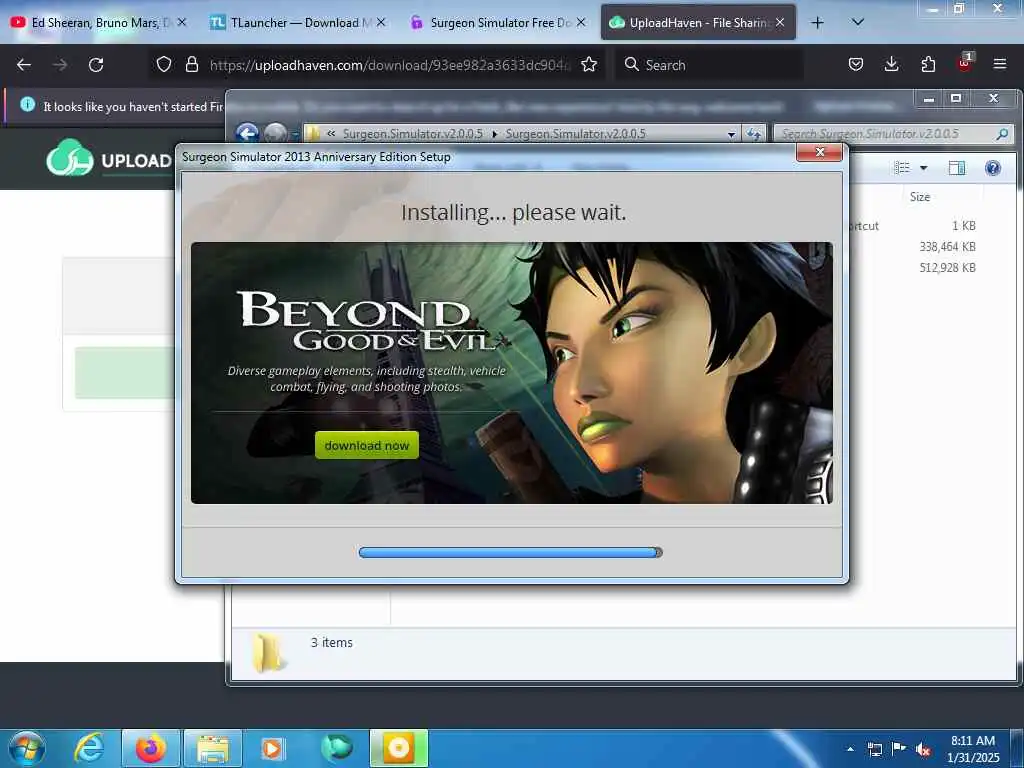Viewport: 1024px width, 768px height.
Task: Click the Firefox Search box
Action: coord(709,65)
